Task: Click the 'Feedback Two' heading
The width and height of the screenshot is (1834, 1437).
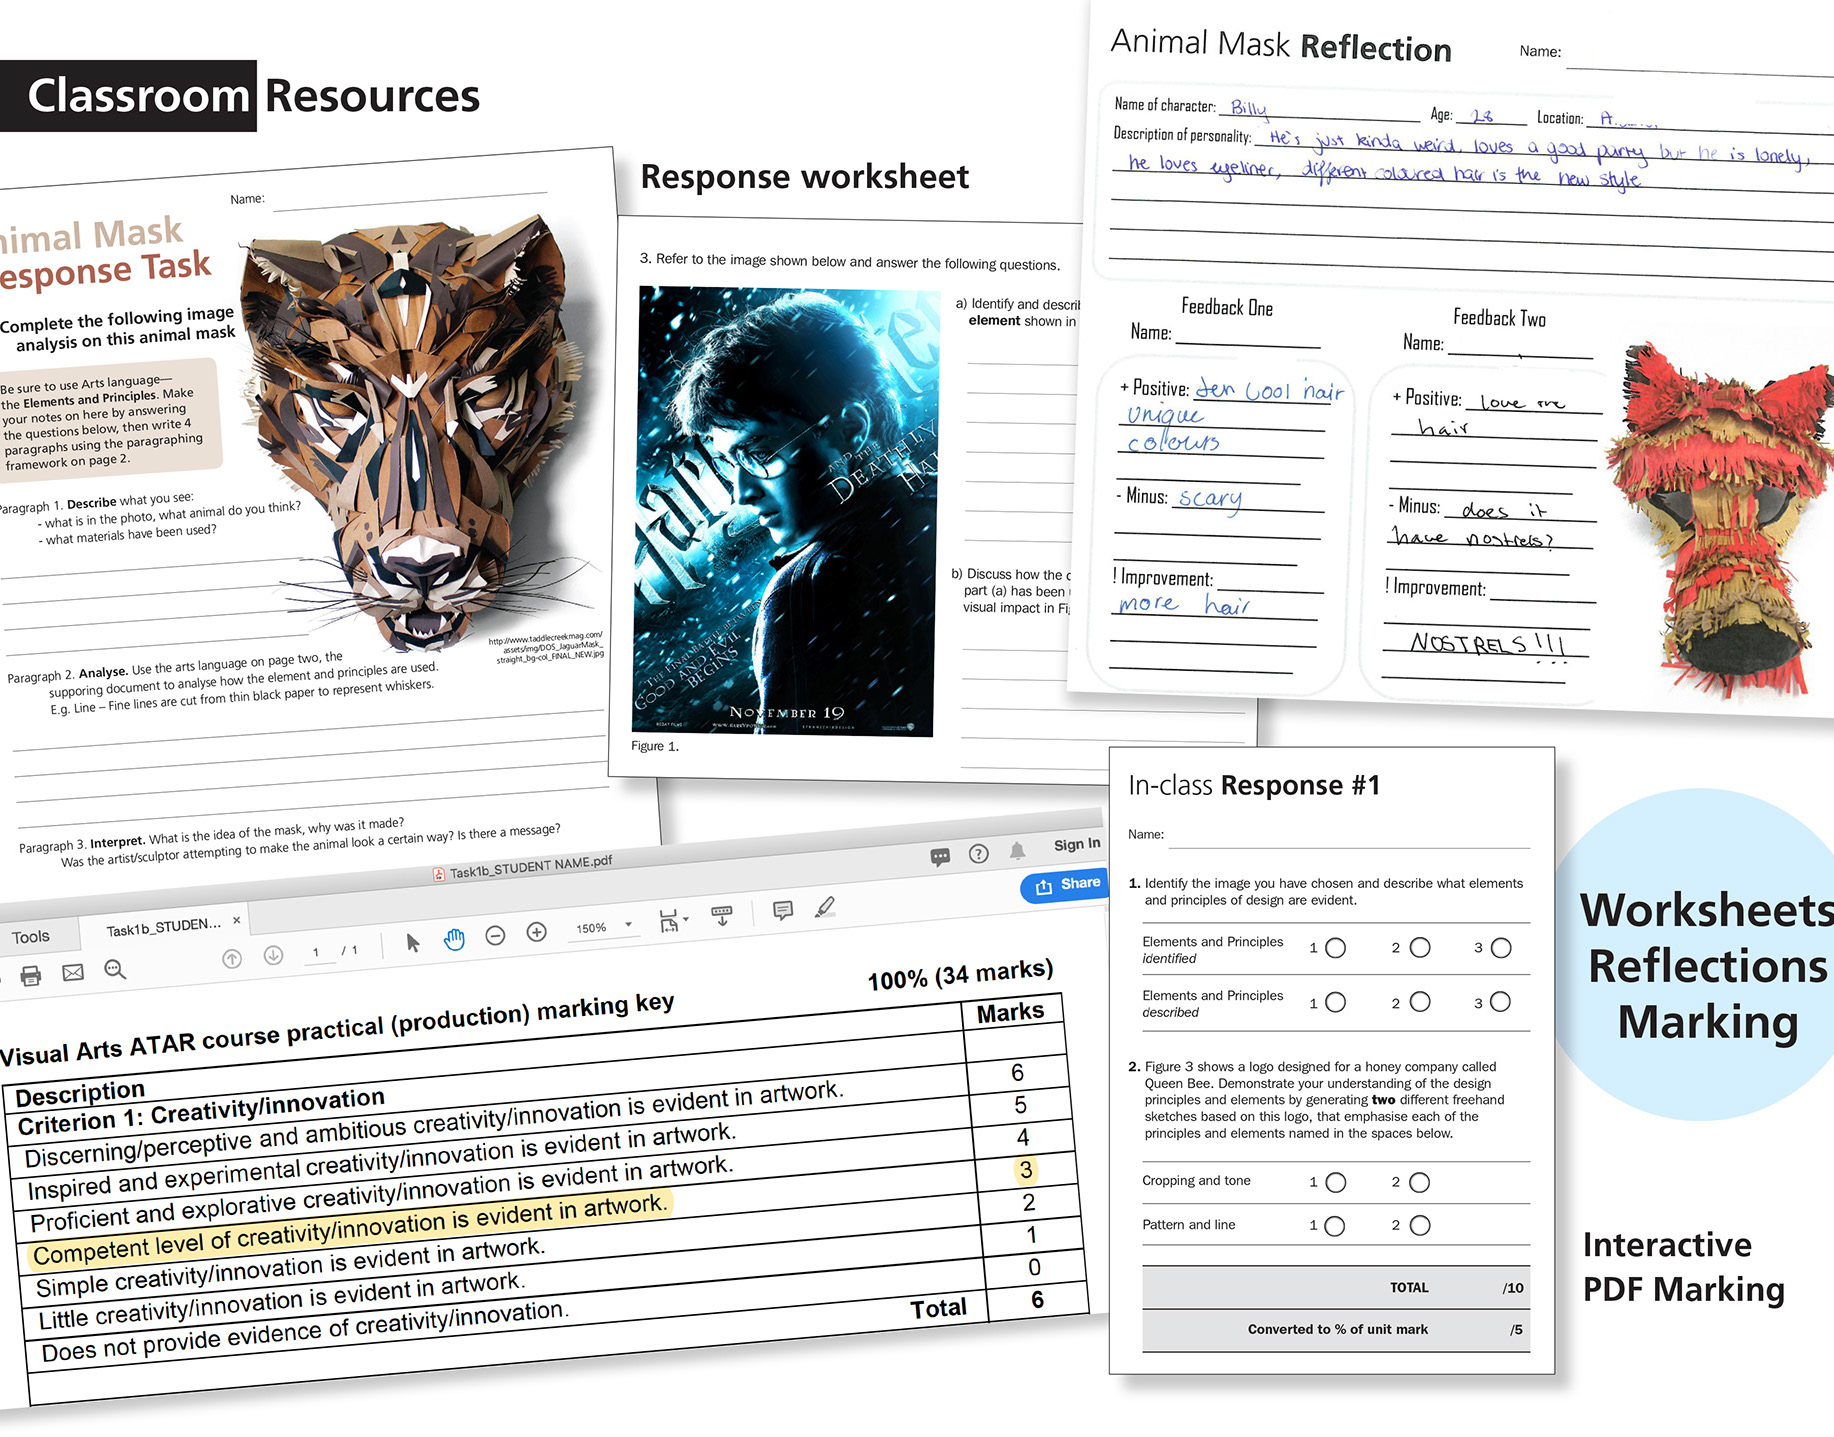Action: pyautogui.click(x=1499, y=318)
